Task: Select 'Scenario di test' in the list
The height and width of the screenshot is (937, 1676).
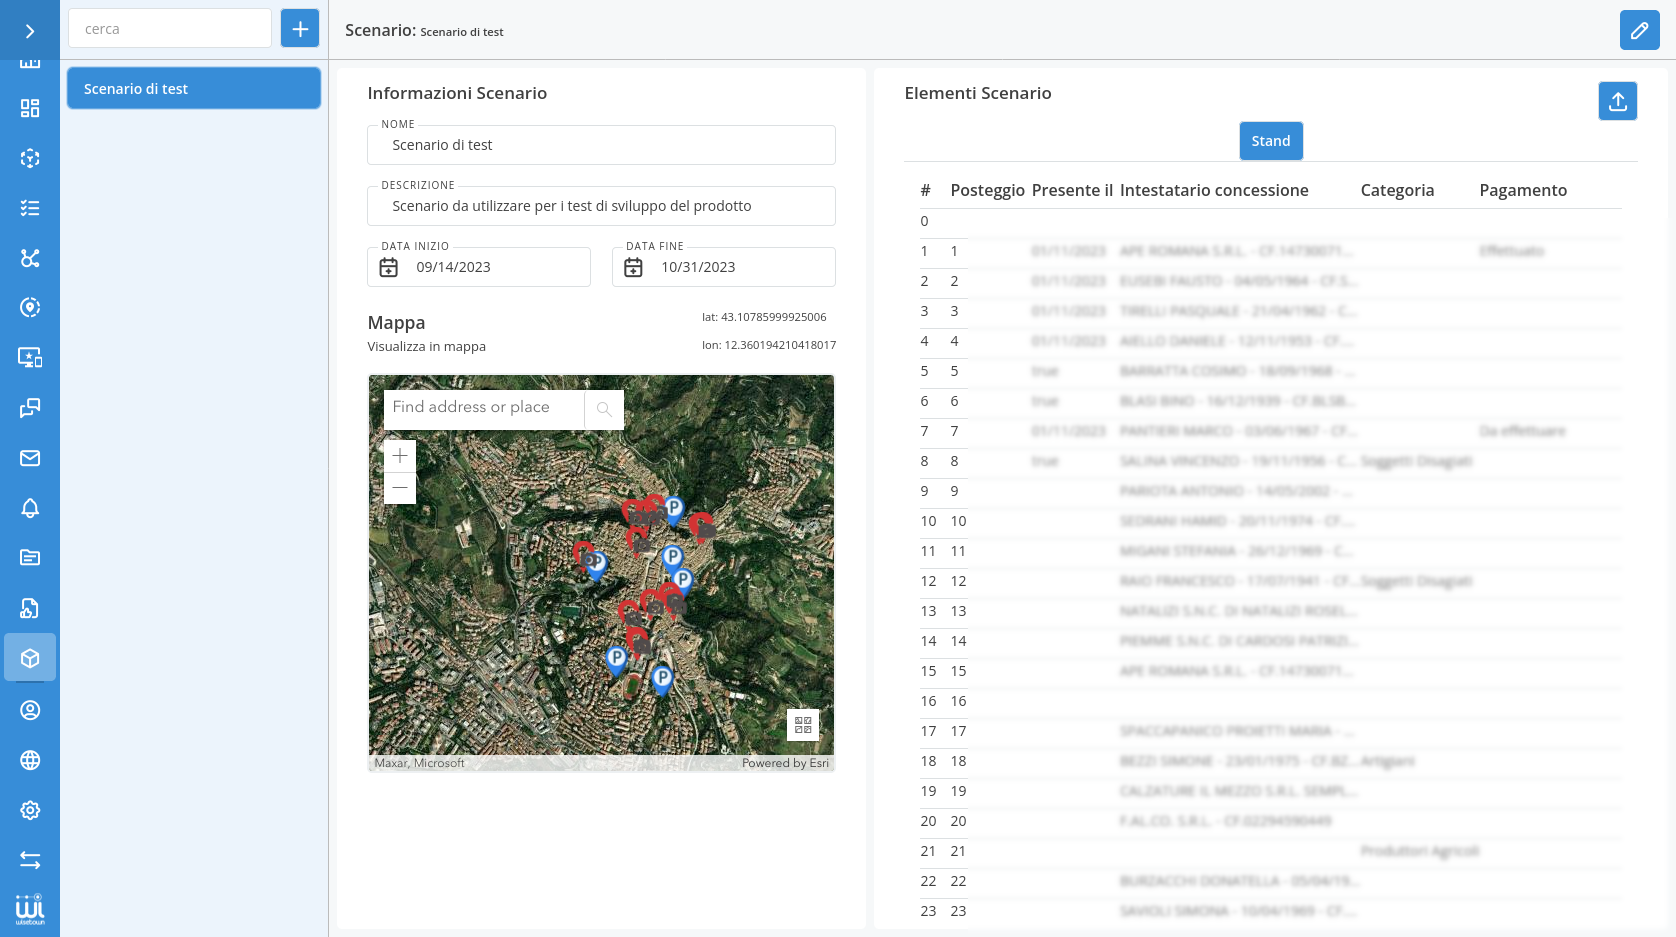Action: (194, 89)
